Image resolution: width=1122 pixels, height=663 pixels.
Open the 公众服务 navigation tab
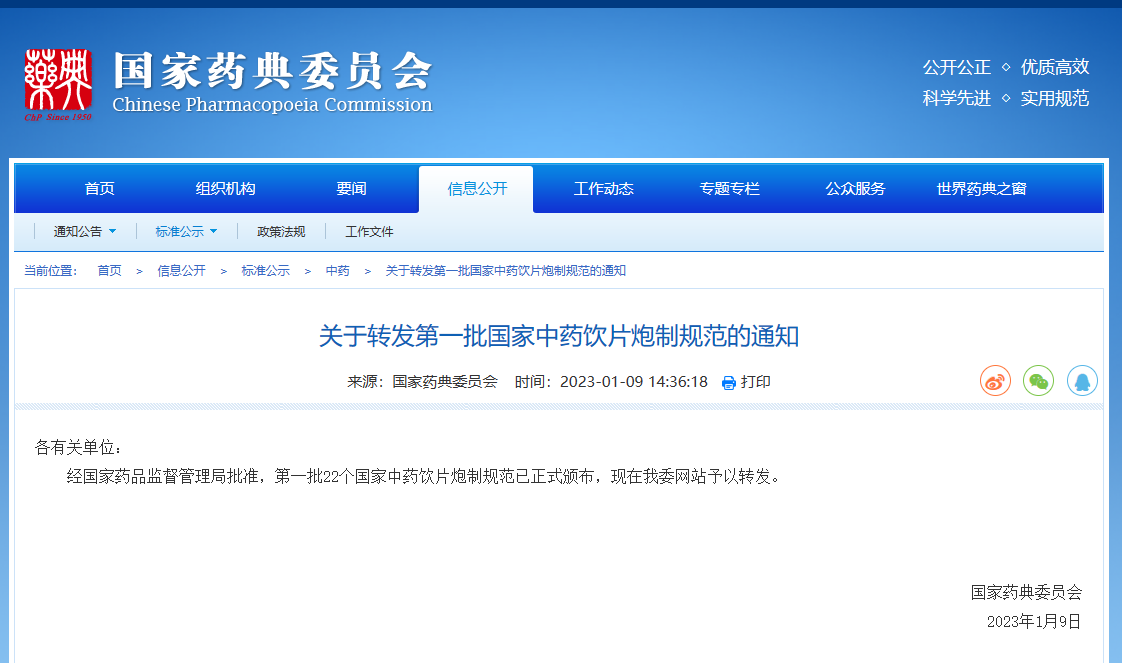(x=855, y=189)
